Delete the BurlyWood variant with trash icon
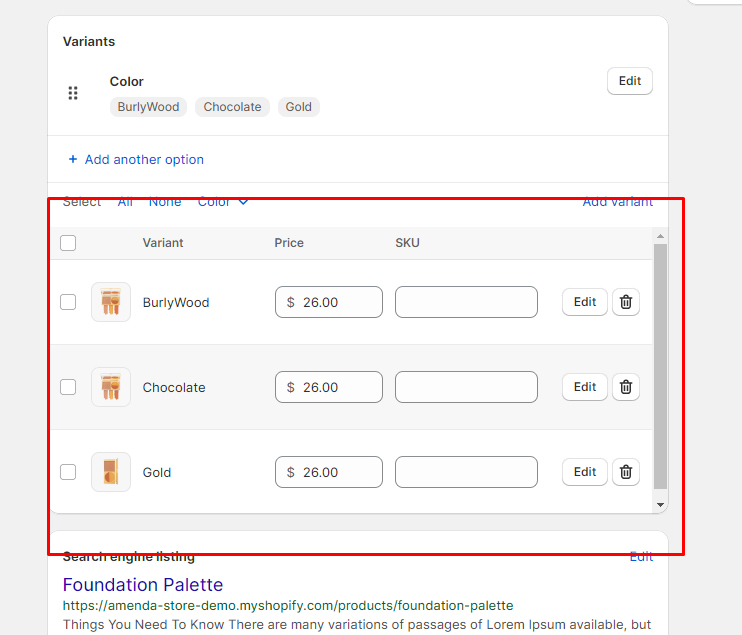Screen dimensions: 742x635 [x=626, y=302]
